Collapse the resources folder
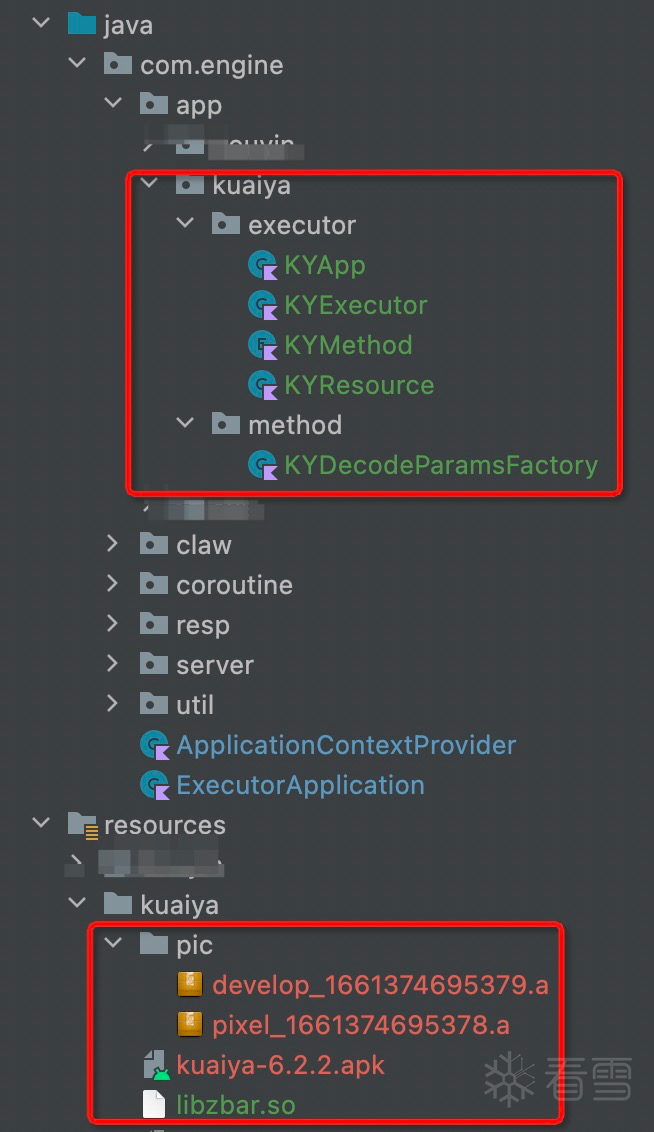The height and width of the screenshot is (1132, 654). (41, 825)
